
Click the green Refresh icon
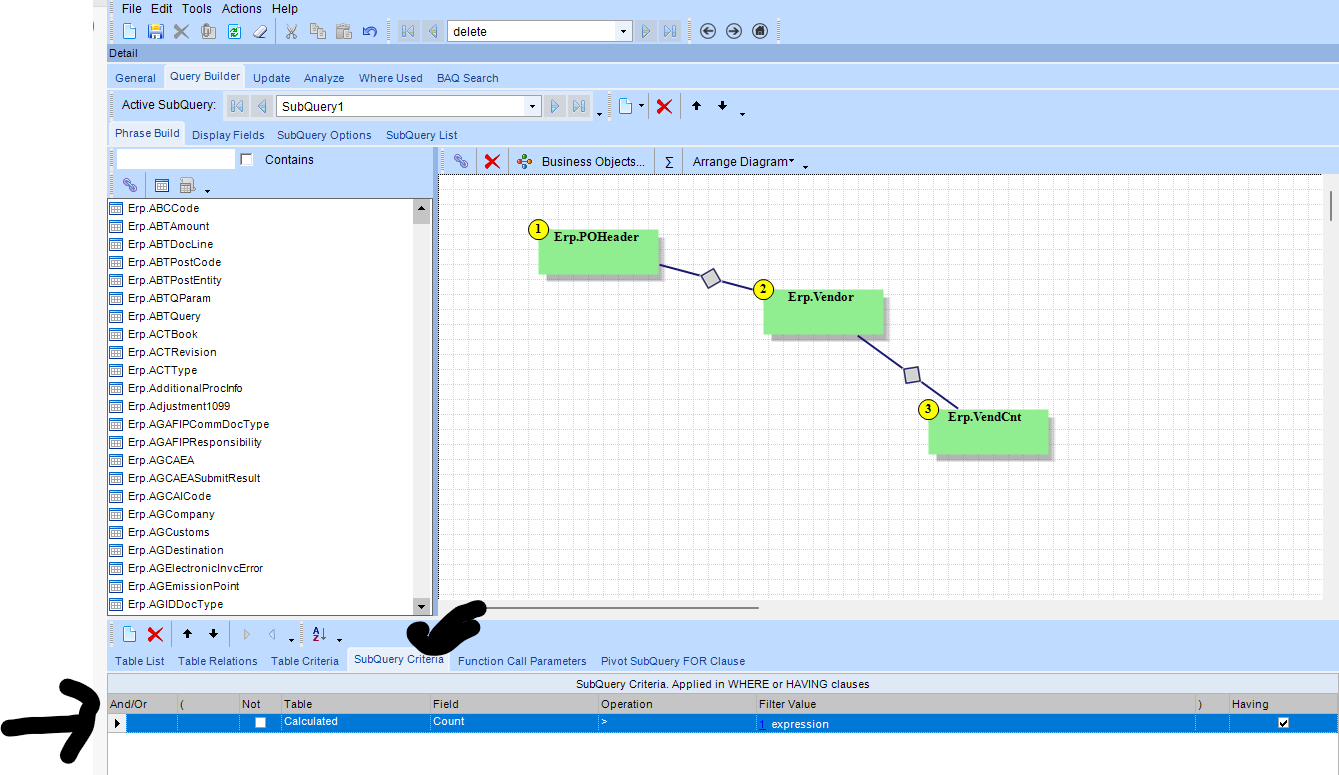234,32
